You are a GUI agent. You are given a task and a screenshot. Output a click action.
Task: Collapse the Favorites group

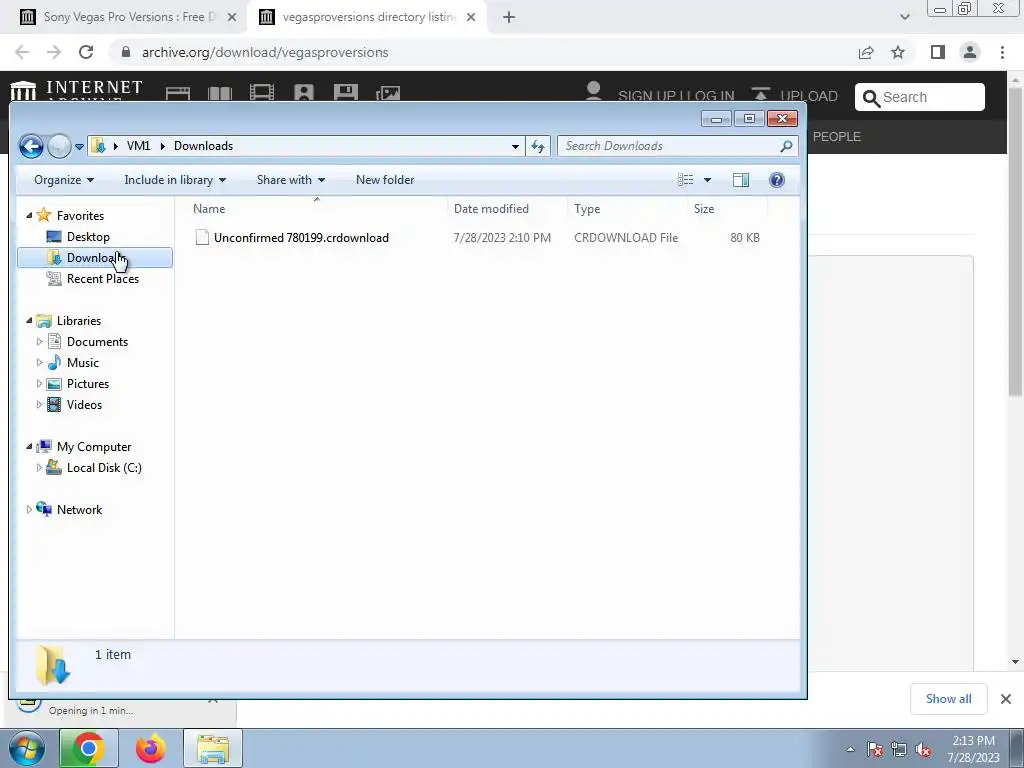point(29,216)
